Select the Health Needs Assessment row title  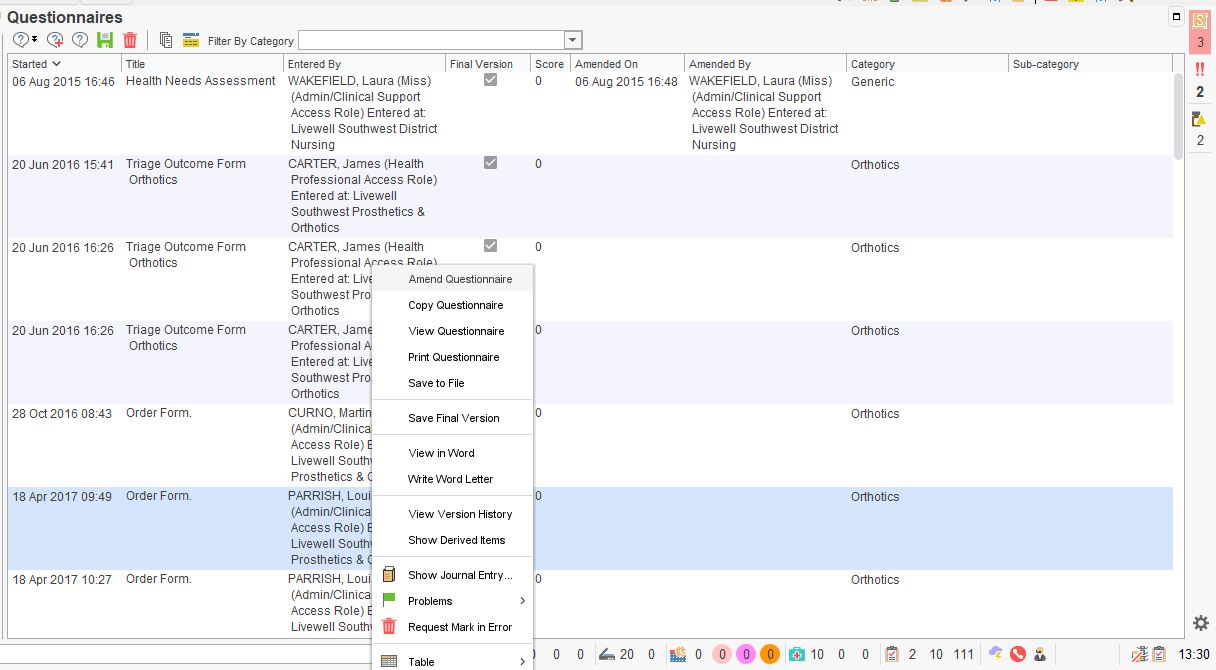click(x=200, y=81)
